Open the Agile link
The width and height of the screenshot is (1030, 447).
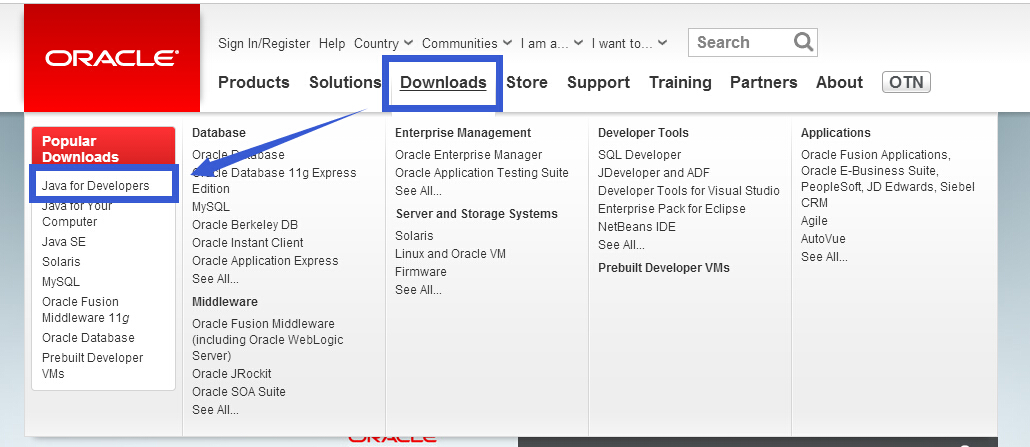[x=815, y=221]
